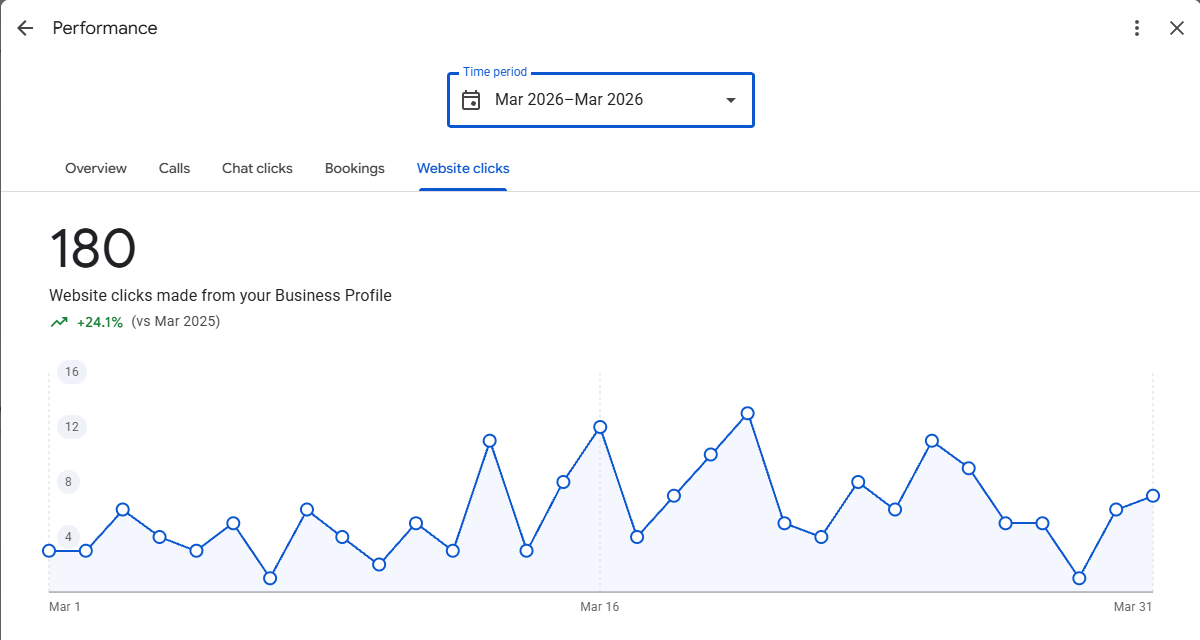The height and width of the screenshot is (640, 1200).
Task: Click the 180 total clicks number
Action: [92, 248]
